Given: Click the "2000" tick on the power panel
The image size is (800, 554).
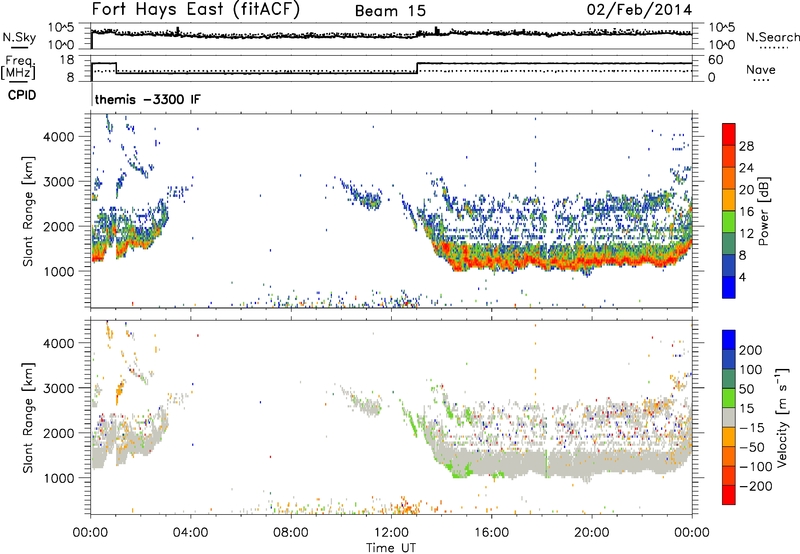Looking at the screenshot, I should coord(58,226).
